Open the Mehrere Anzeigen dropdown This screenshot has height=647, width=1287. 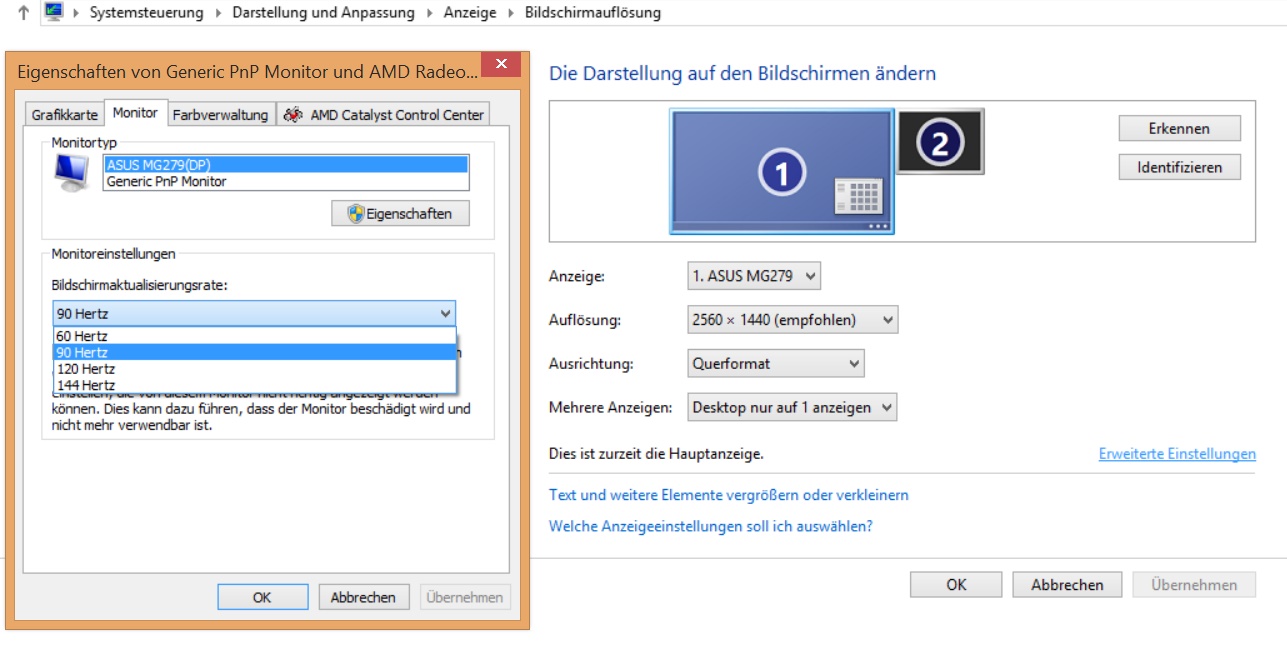792,407
